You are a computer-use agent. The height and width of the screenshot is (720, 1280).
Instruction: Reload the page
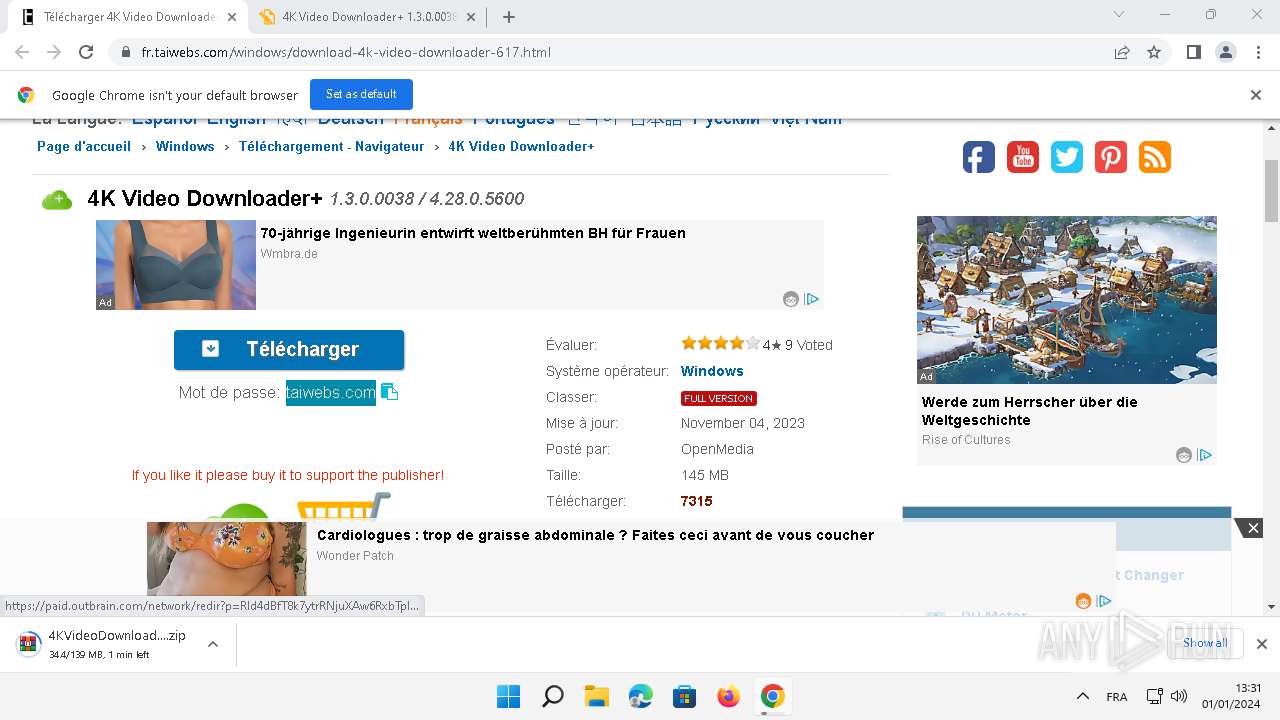point(86,52)
